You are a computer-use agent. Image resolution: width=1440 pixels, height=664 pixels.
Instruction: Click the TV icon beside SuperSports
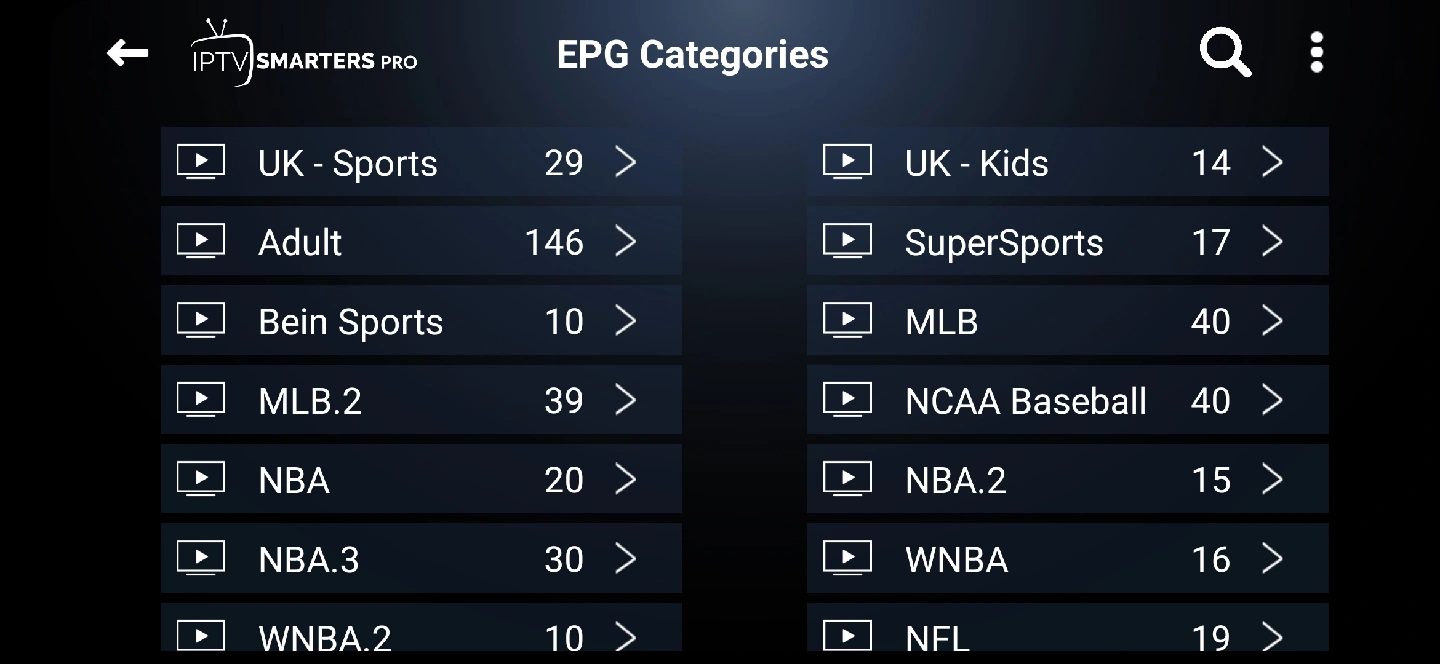[847, 242]
